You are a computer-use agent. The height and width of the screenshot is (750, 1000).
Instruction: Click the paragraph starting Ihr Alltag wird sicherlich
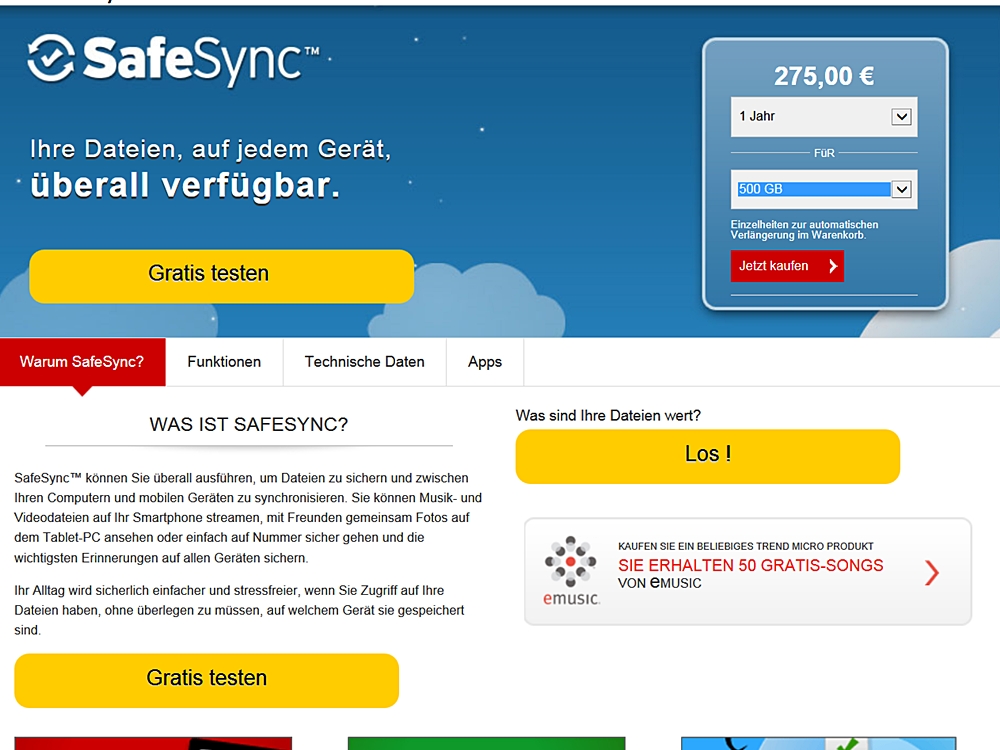[239, 610]
